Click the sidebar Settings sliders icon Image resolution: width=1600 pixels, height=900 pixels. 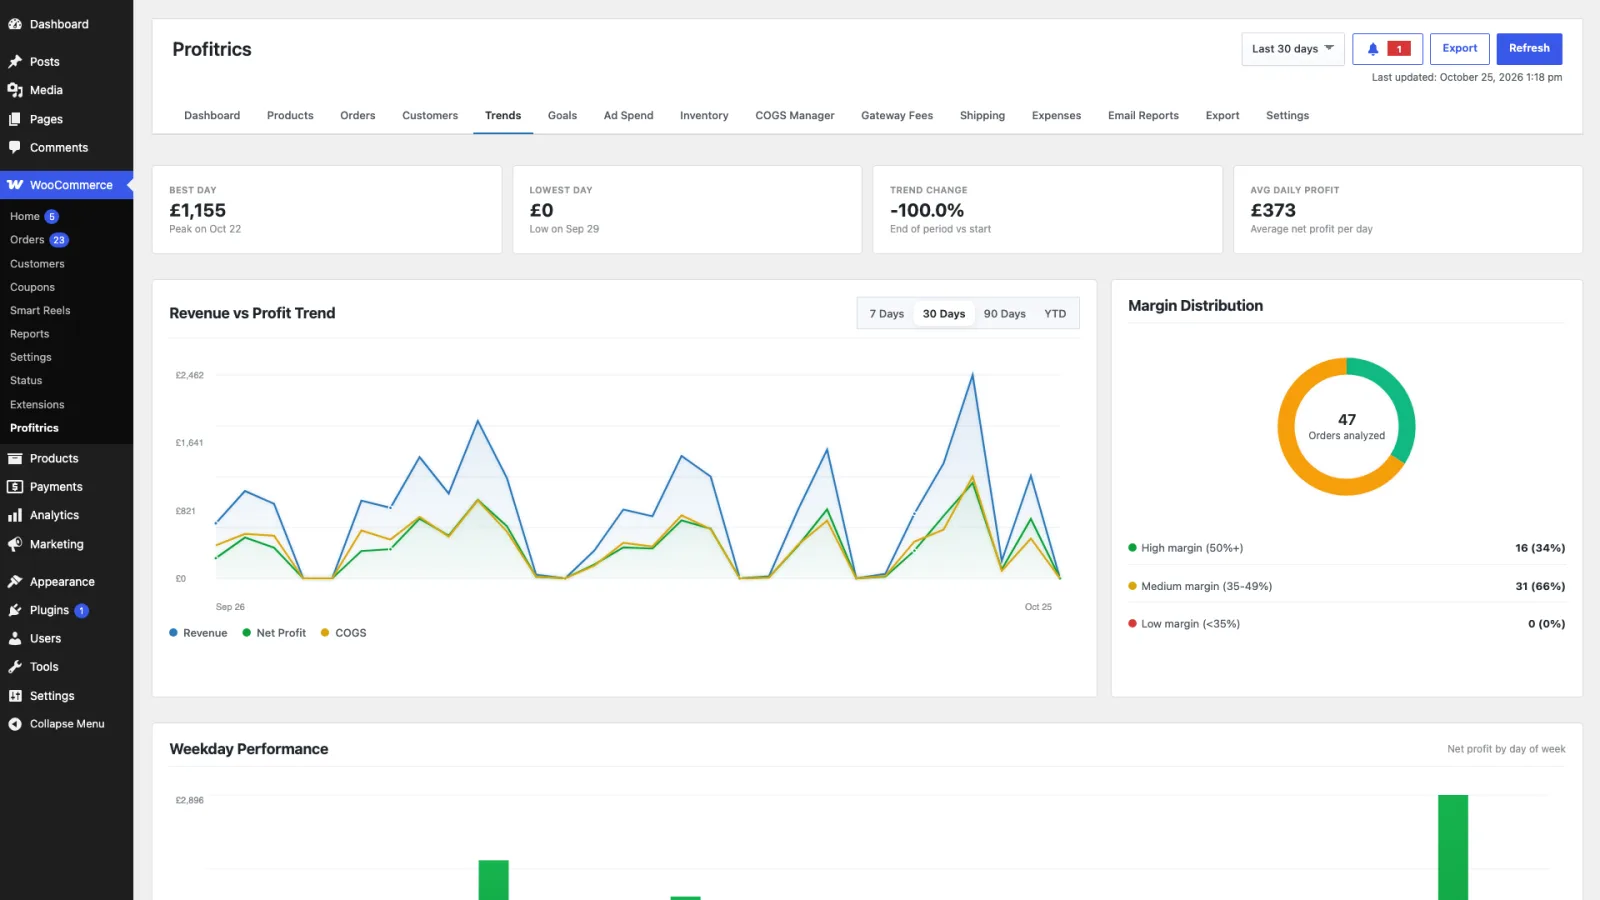(15, 696)
